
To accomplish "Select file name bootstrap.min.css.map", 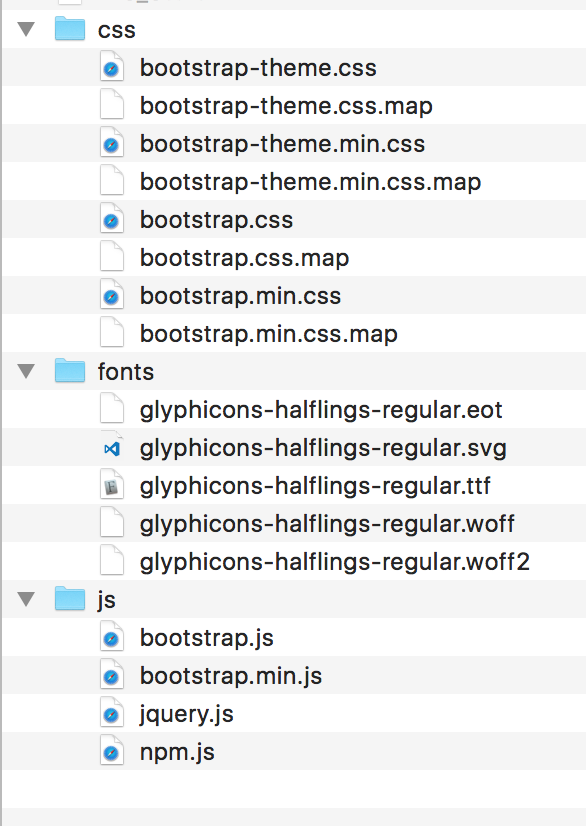I will pos(269,334).
